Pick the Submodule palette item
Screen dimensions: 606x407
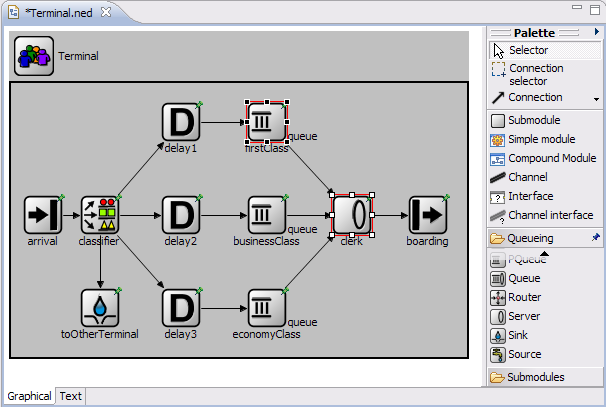point(545,120)
